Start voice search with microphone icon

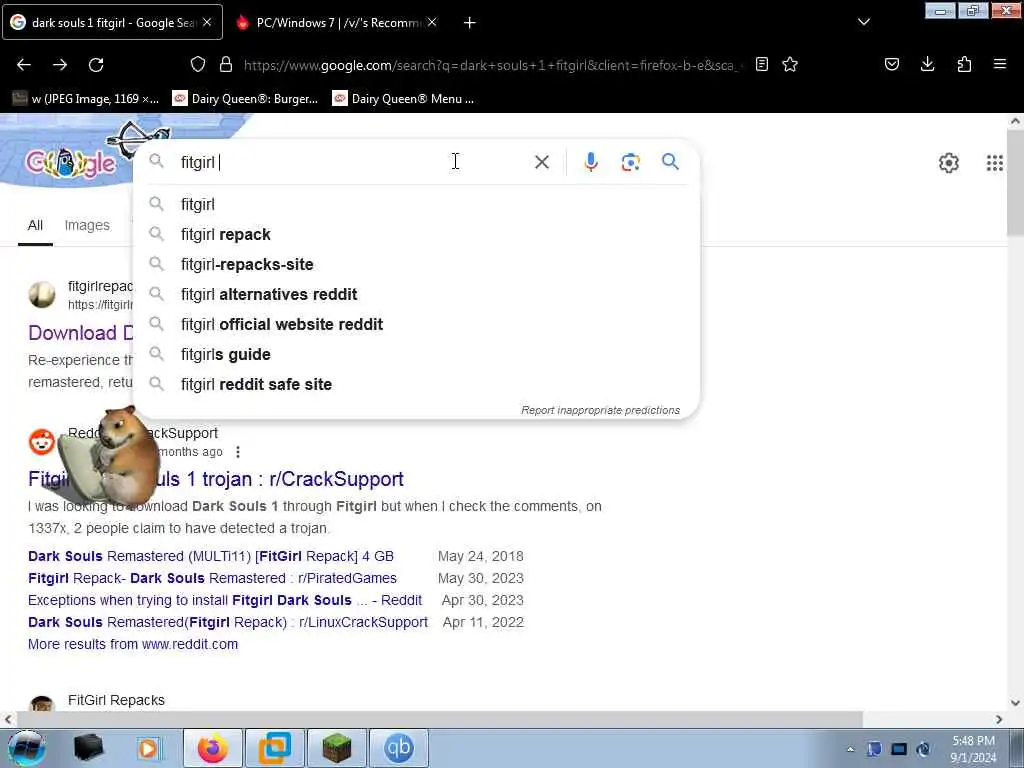coord(591,162)
